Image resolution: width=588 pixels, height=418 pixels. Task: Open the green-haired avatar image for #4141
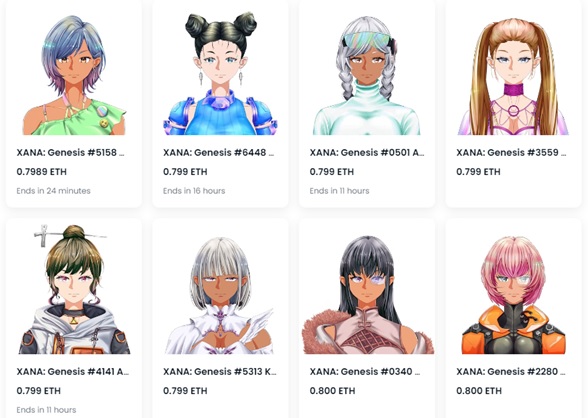[74, 289]
